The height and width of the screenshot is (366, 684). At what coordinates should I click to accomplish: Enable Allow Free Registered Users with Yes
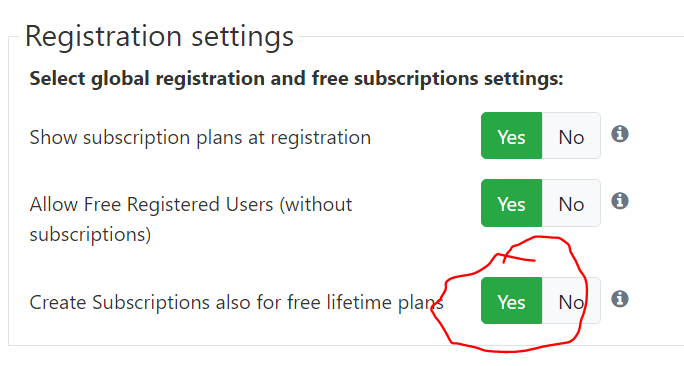point(511,203)
